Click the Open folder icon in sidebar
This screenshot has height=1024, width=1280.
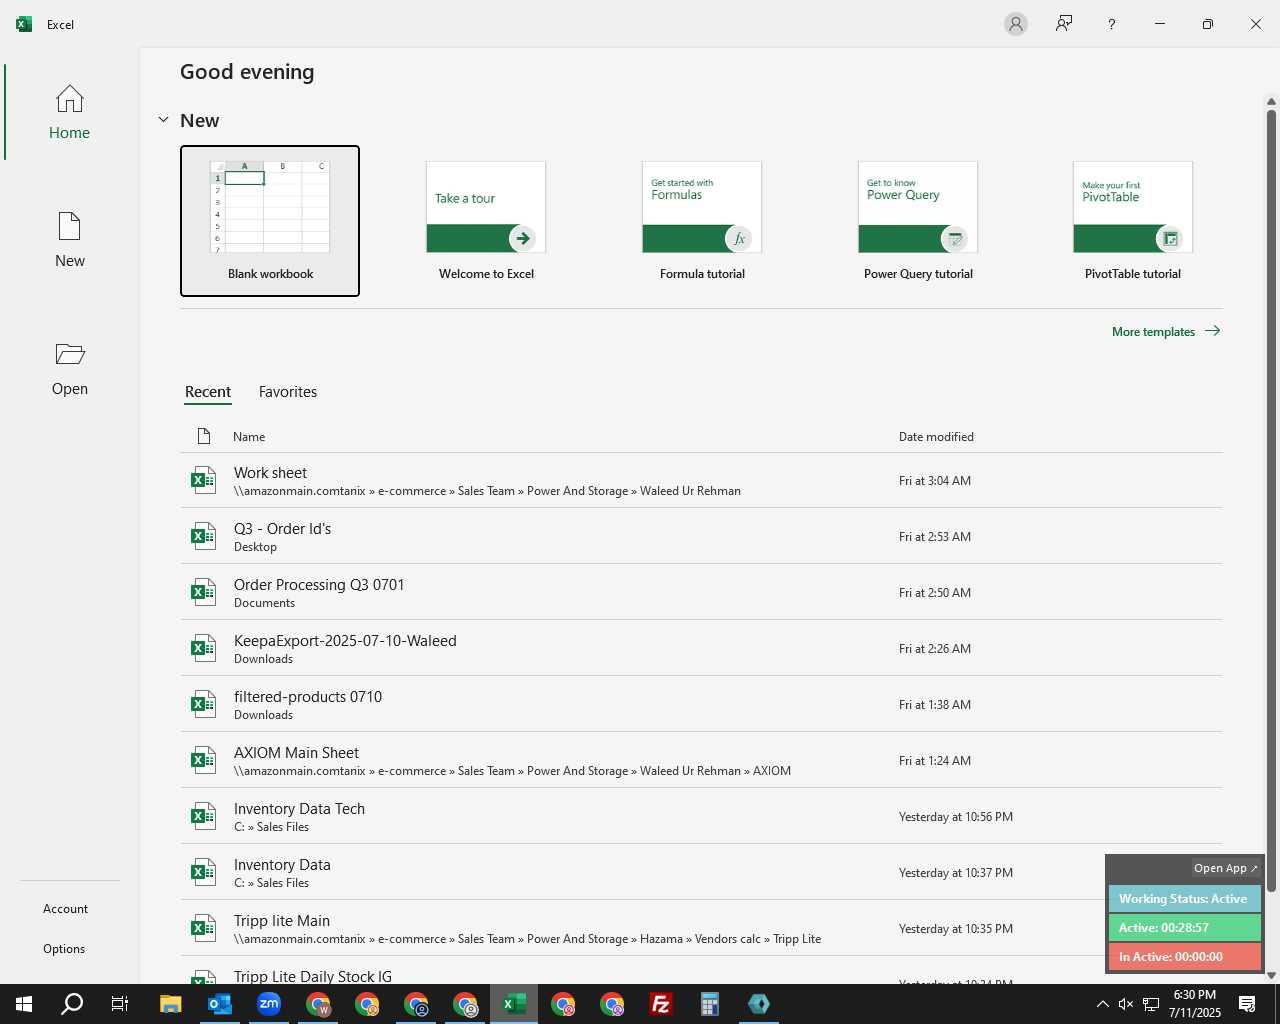click(x=69, y=354)
